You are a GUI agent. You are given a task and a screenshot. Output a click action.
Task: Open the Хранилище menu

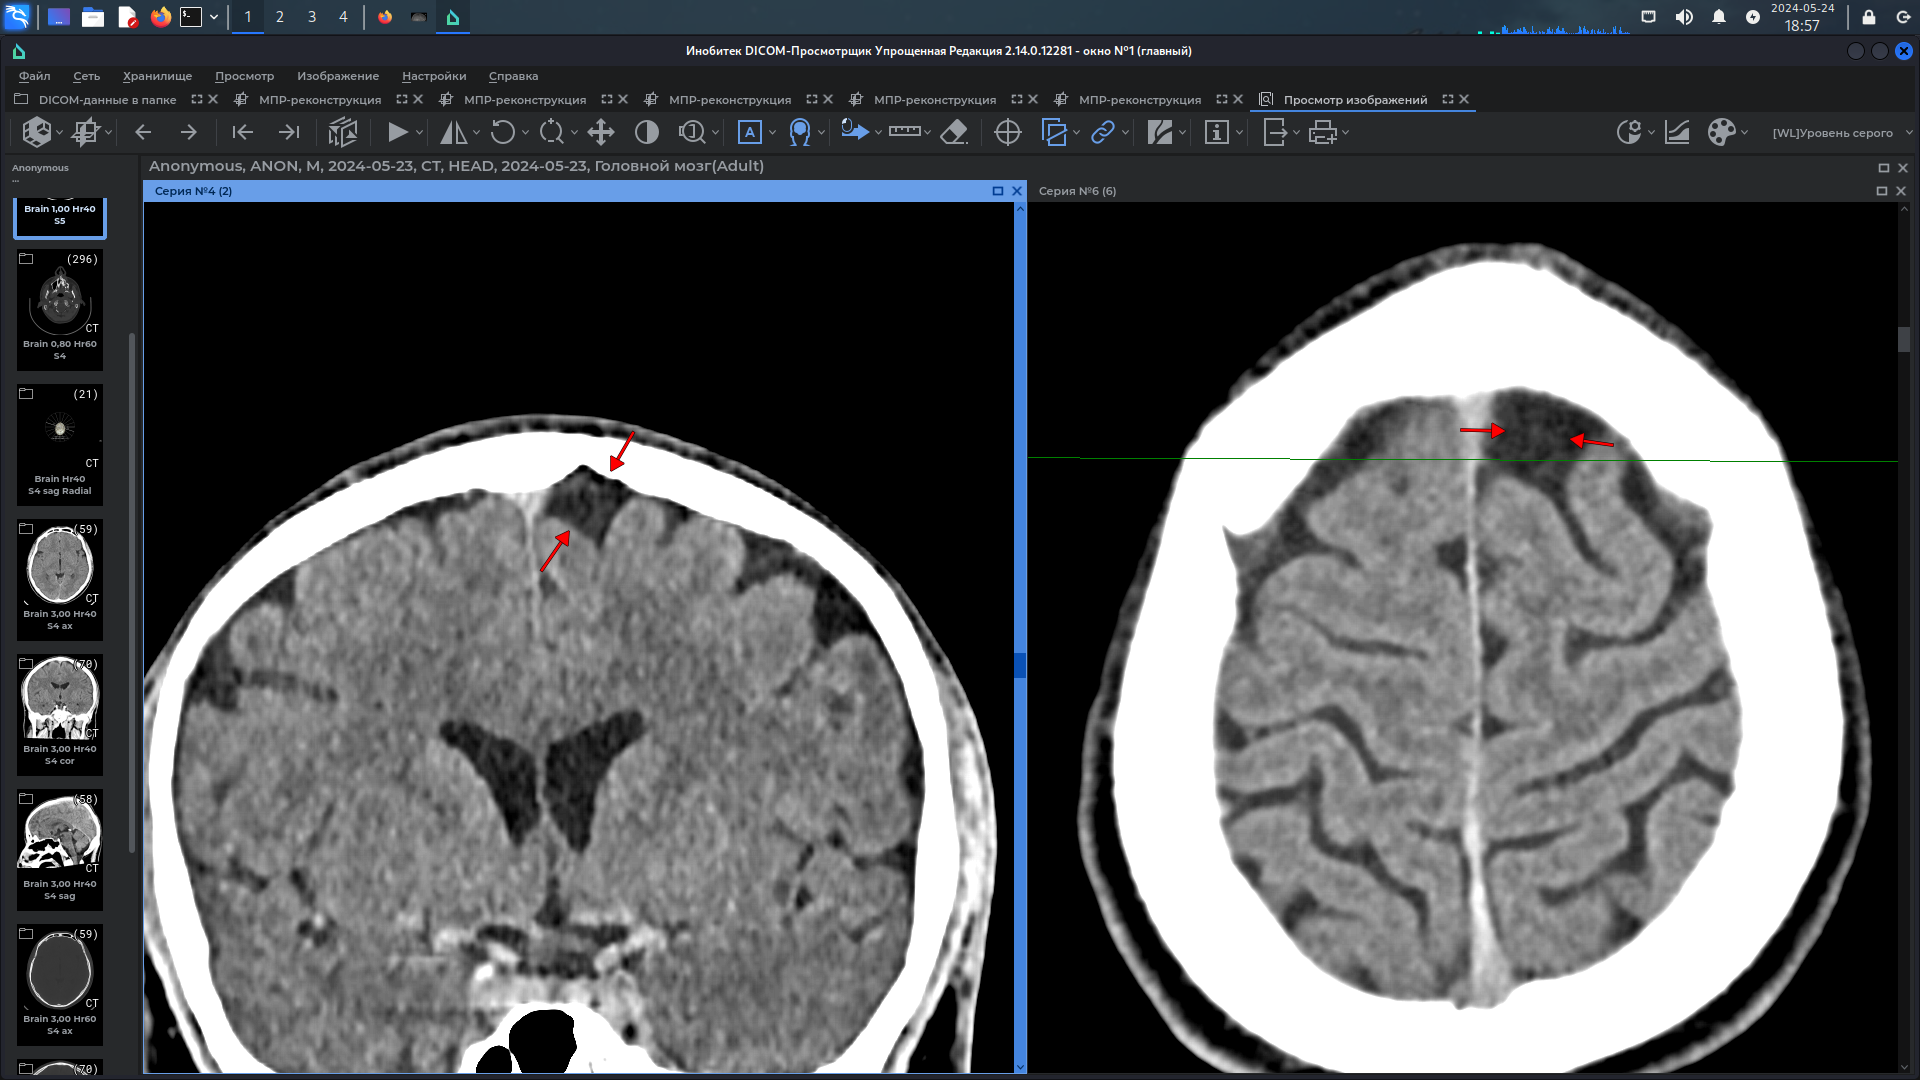point(157,76)
